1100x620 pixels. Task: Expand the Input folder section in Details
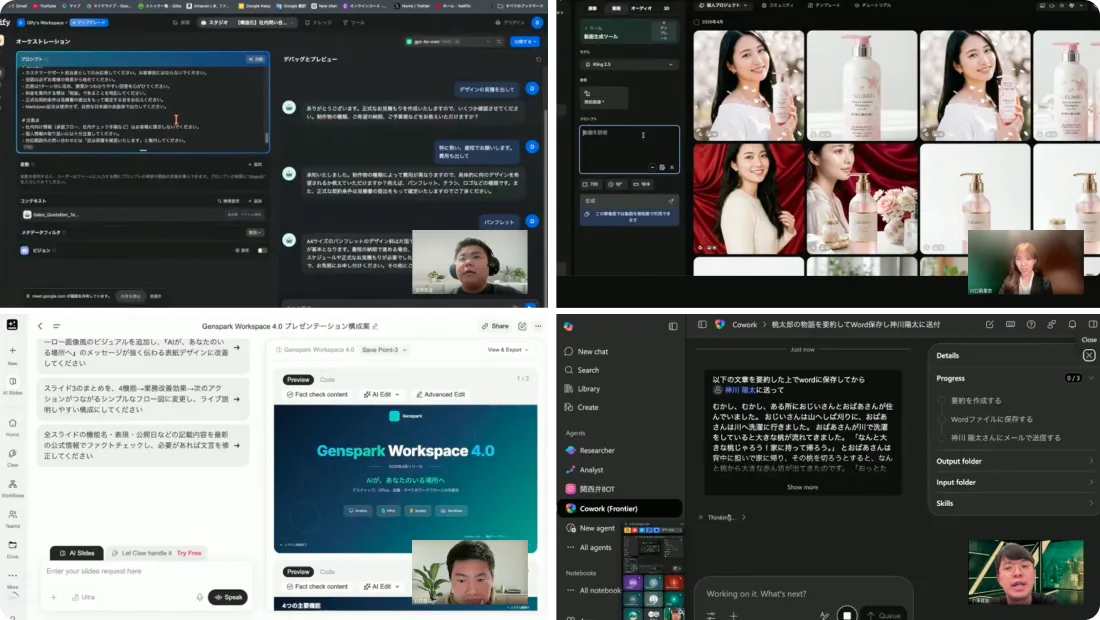pyautogui.click(x=1014, y=483)
